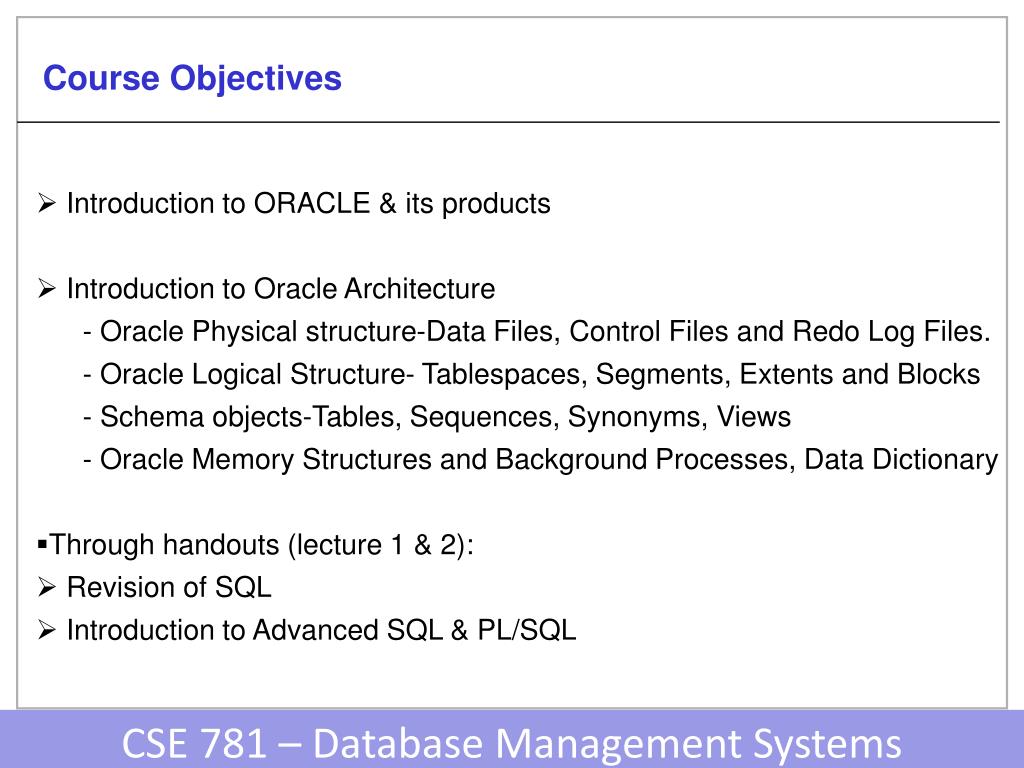Click the 'Oracle Memory Structures and Background Processes' line
Viewport: 1024px width, 768px height.
click(x=541, y=459)
